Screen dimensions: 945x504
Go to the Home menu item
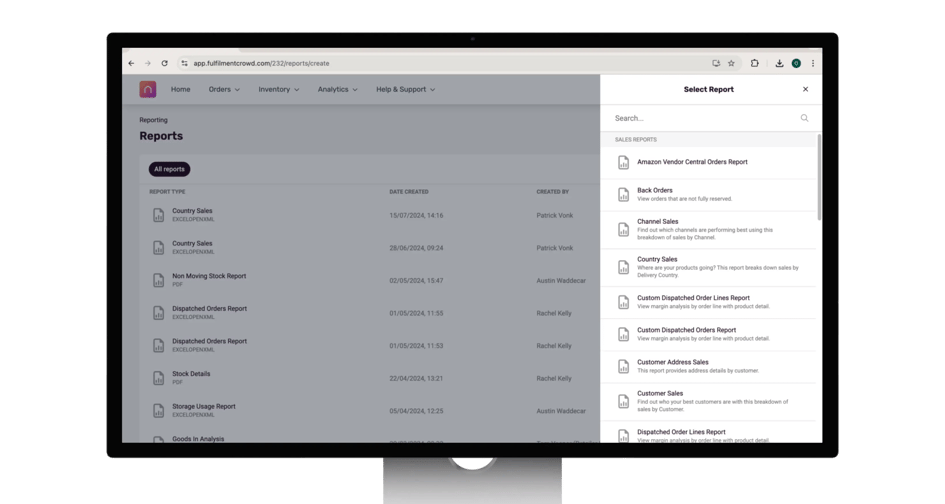coord(180,89)
